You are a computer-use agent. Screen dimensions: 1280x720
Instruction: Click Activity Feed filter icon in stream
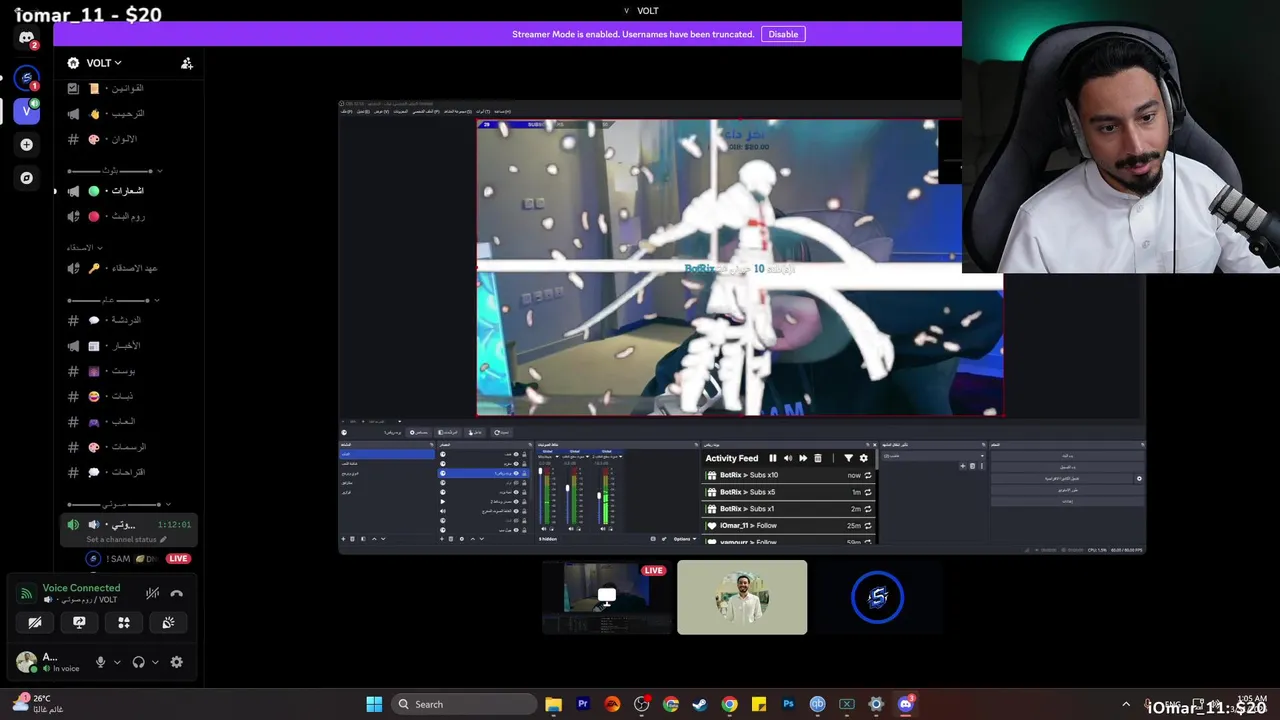pyautogui.click(x=848, y=458)
